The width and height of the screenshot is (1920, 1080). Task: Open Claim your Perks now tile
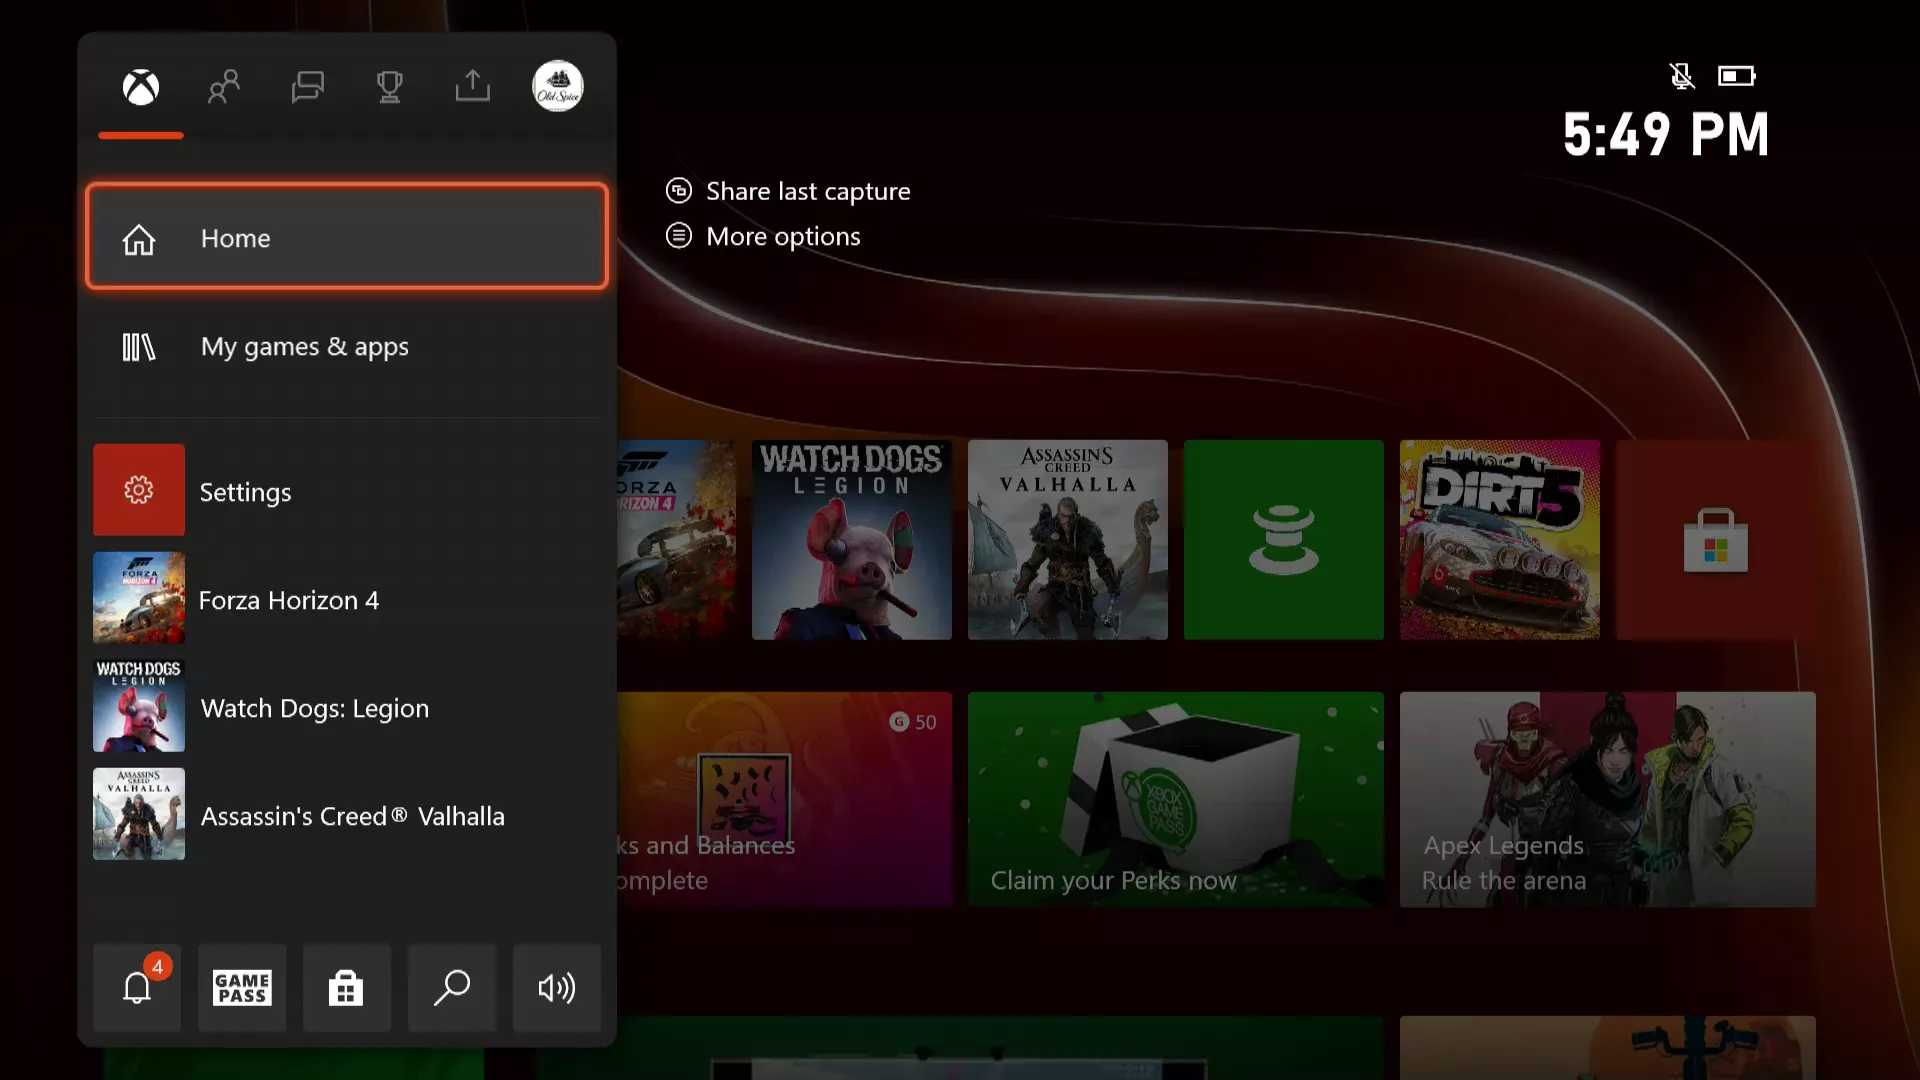click(1175, 800)
